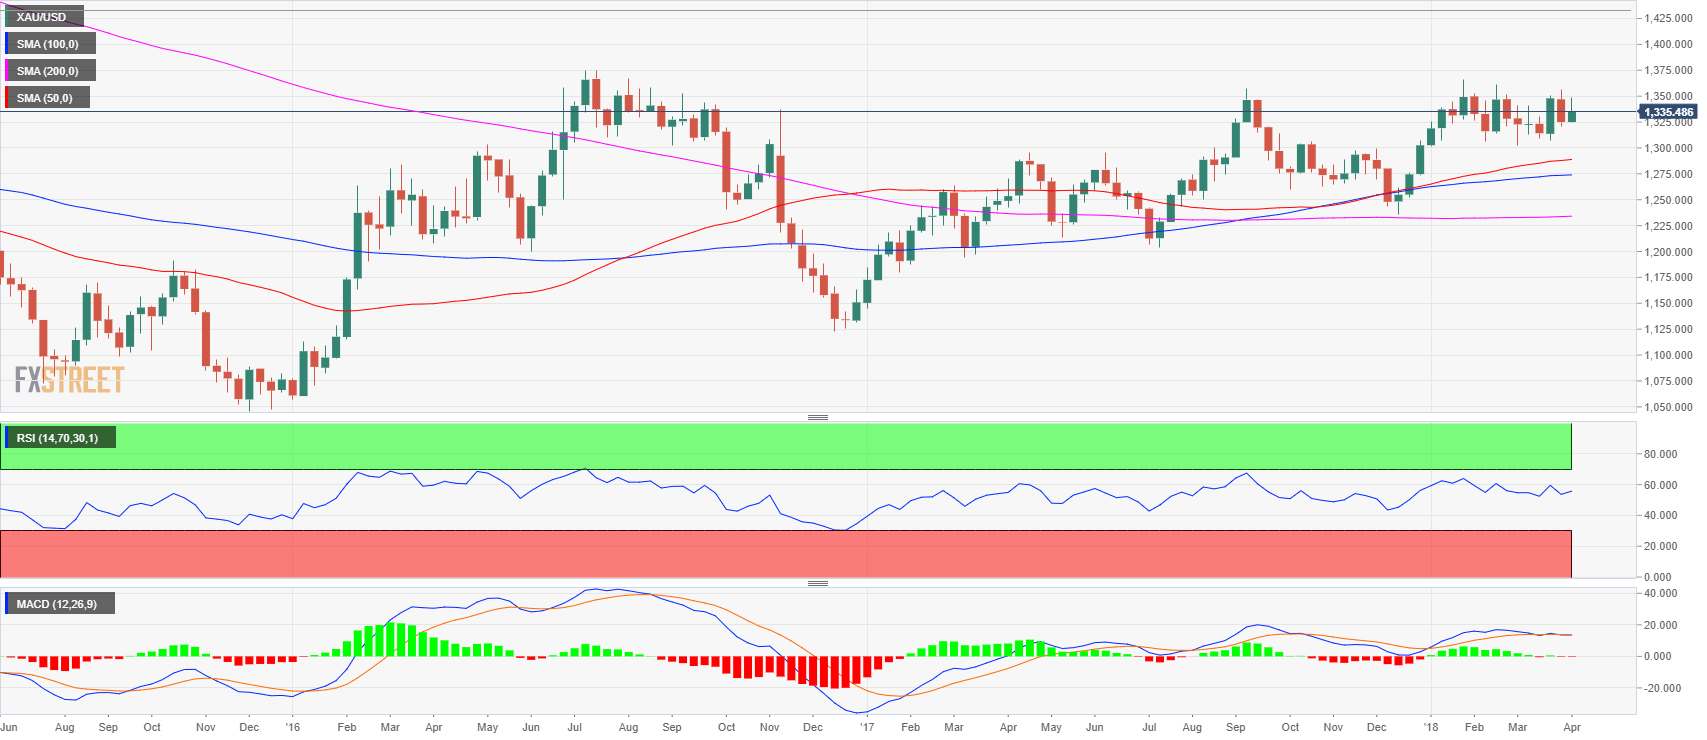Click the 1,300.000 price axis label
The image size is (1707, 740).
tap(1668, 148)
